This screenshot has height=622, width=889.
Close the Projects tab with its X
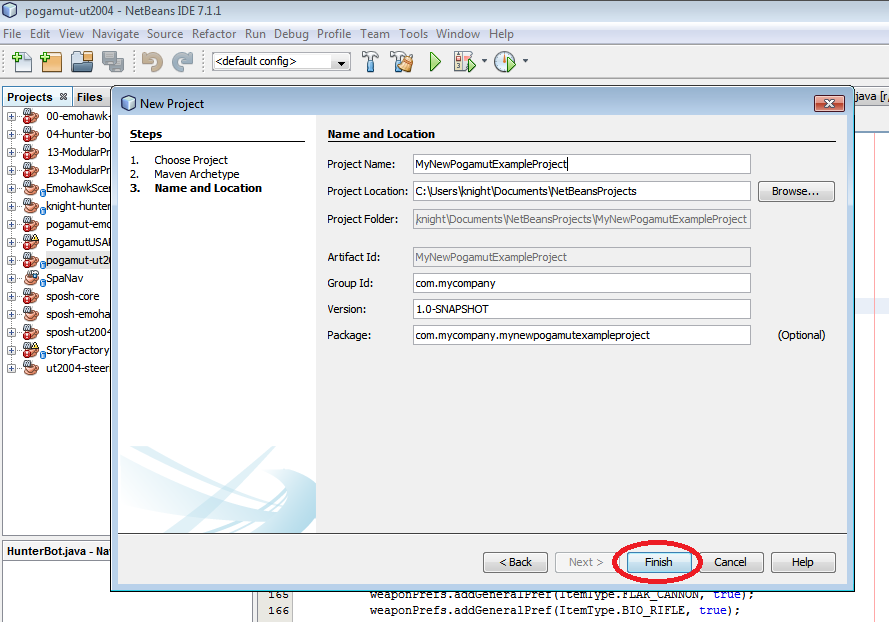tap(64, 96)
